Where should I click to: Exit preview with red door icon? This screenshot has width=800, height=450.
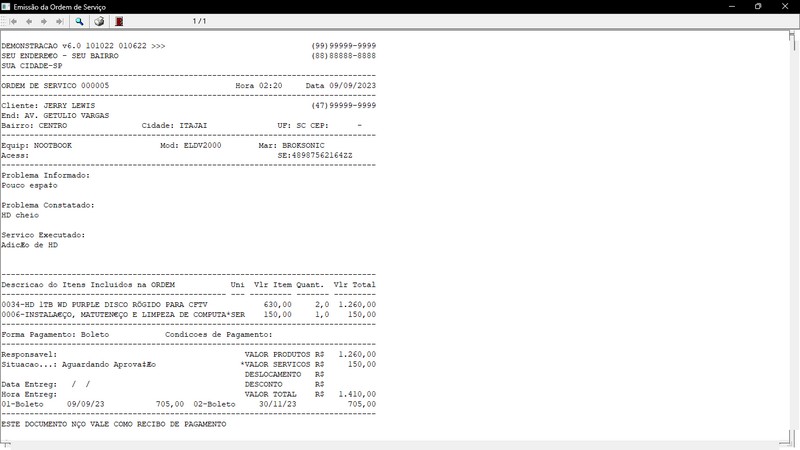tap(119, 21)
